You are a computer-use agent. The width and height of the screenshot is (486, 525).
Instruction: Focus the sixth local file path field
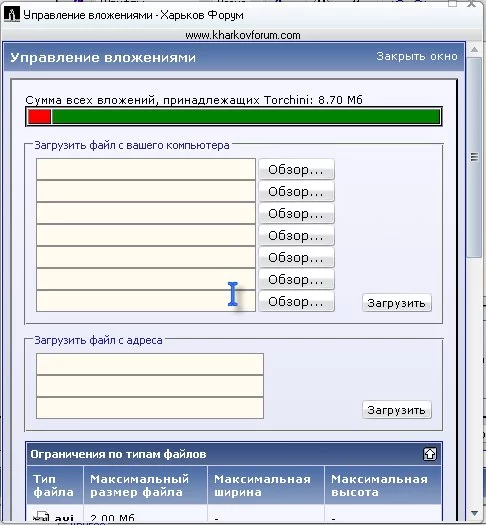(x=146, y=280)
